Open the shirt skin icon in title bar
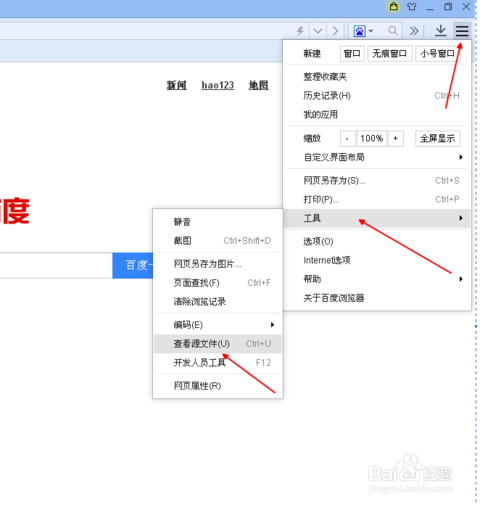The width and height of the screenshot is (480, 505). (412, 6)
